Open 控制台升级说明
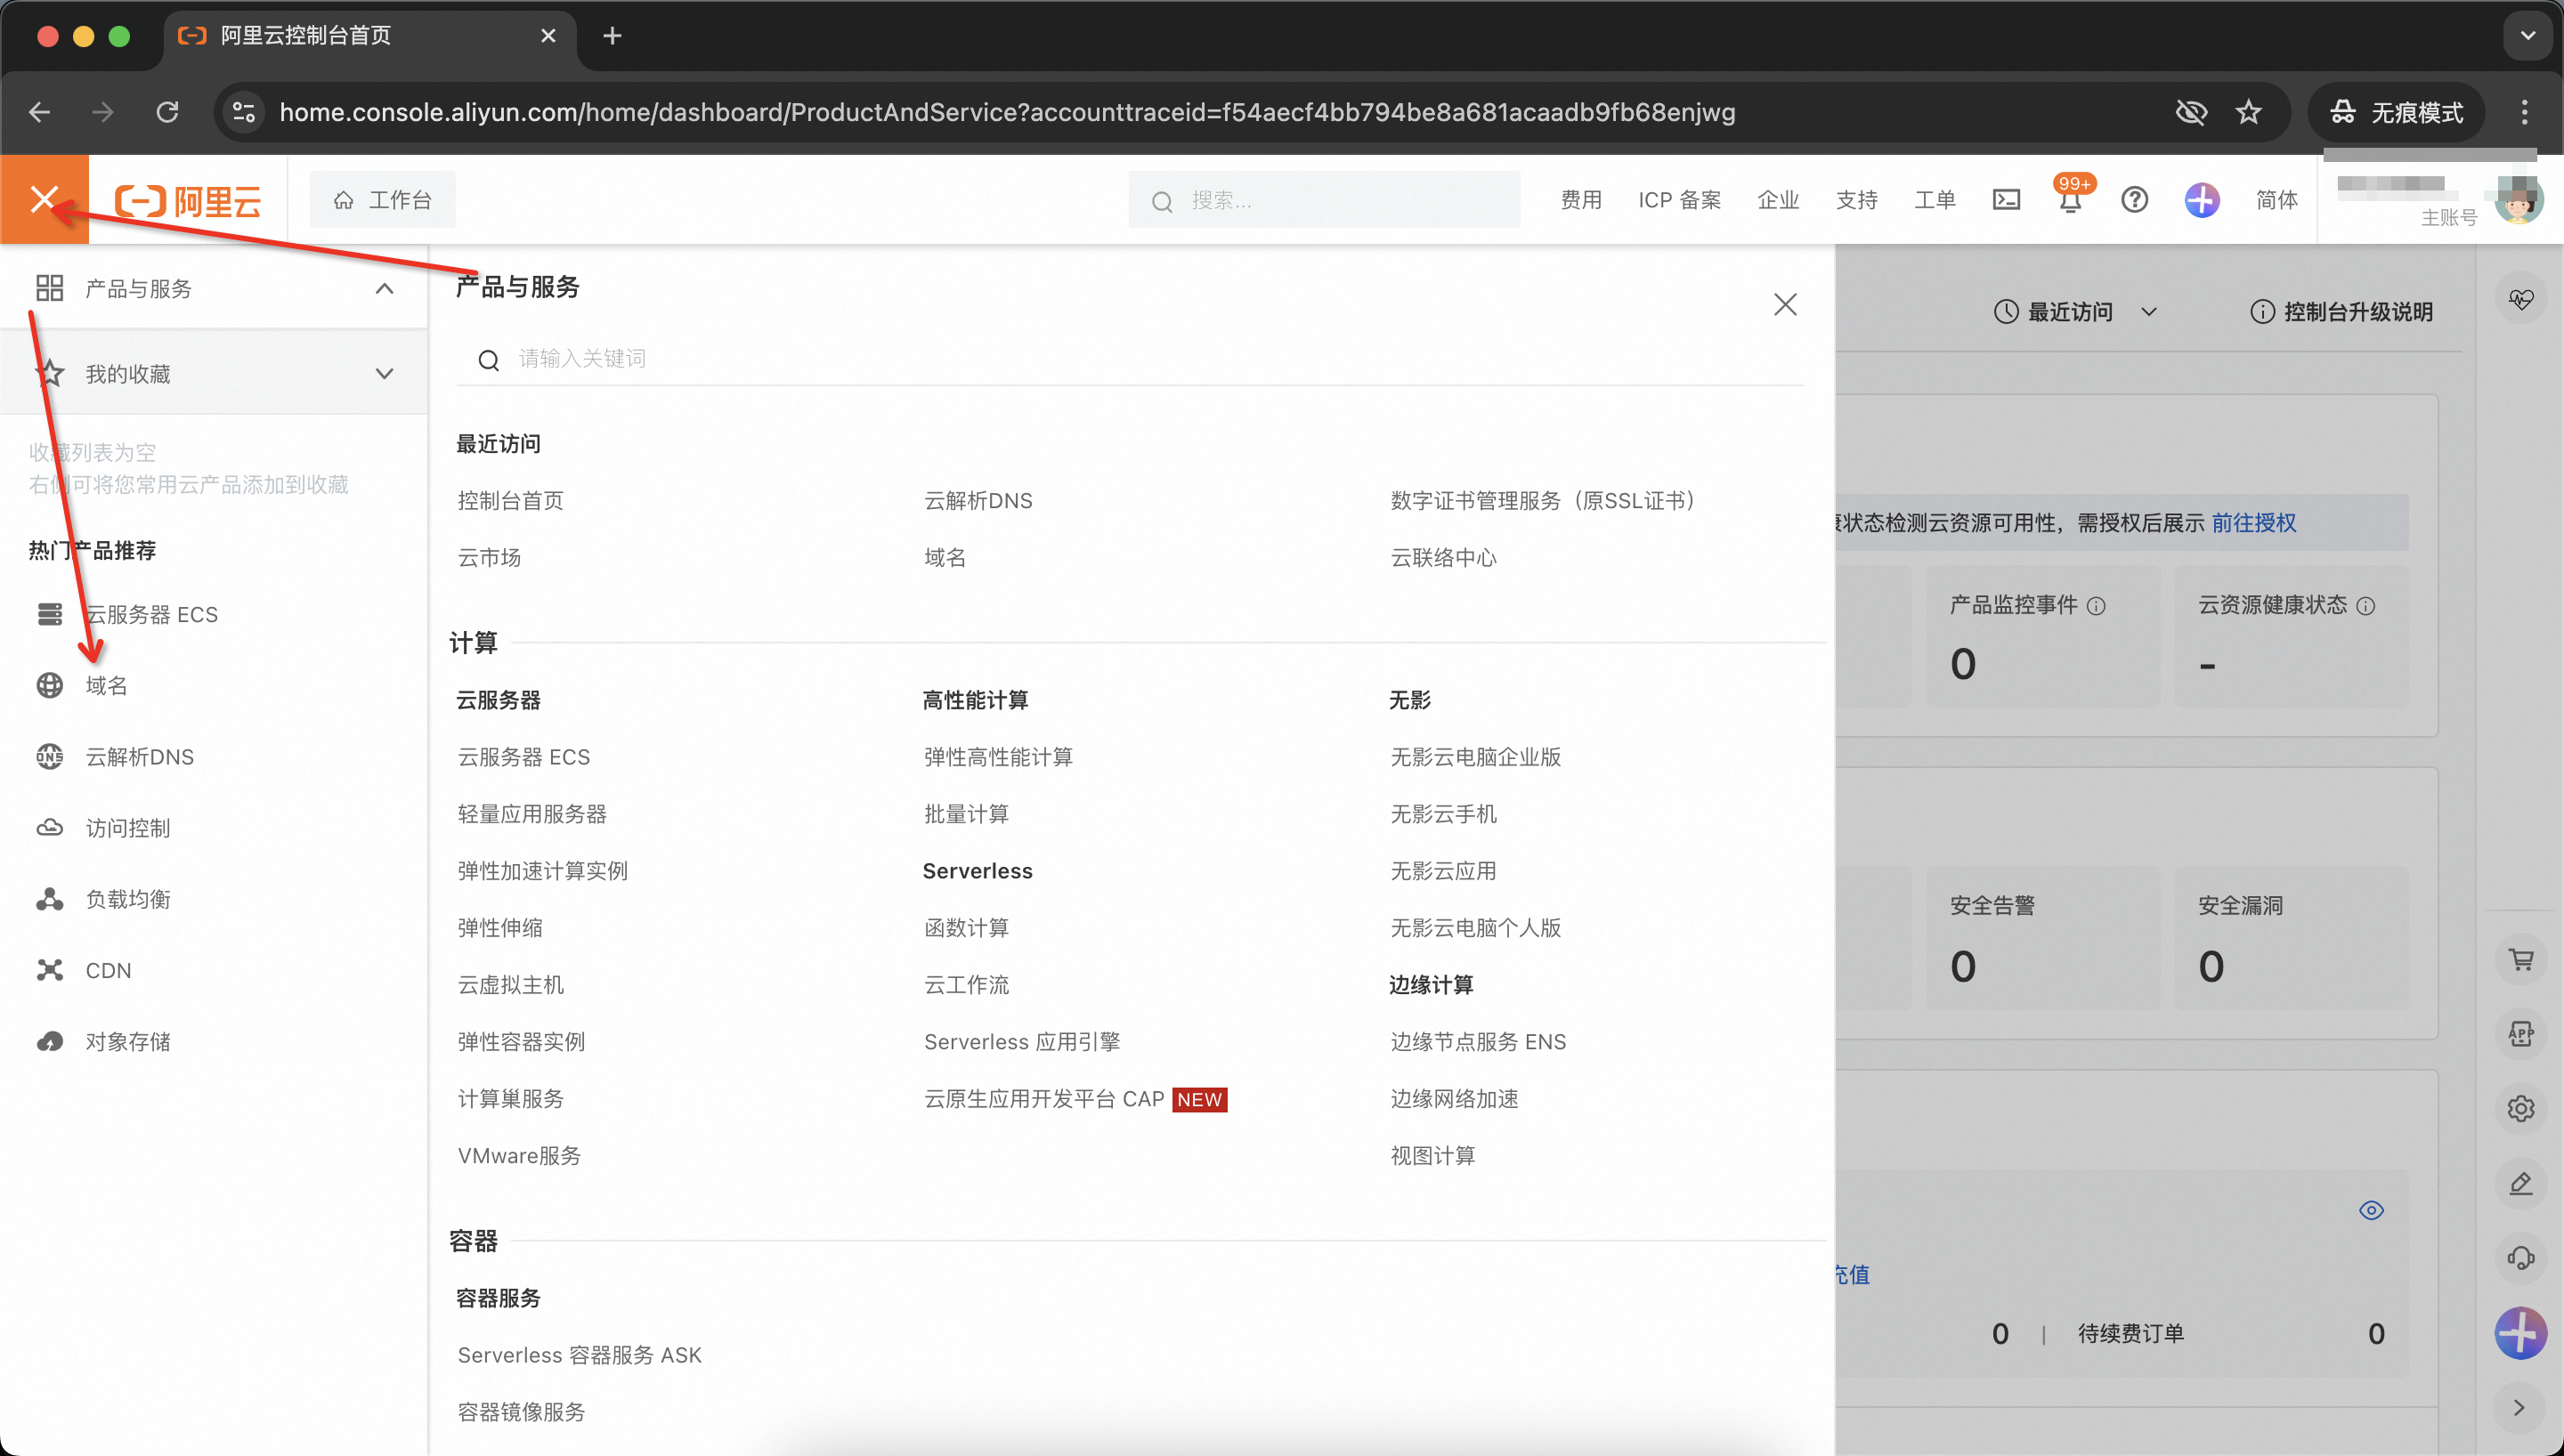Screen dimensions: 2564x1456 pyautogui.click(x=2341, y=312)
